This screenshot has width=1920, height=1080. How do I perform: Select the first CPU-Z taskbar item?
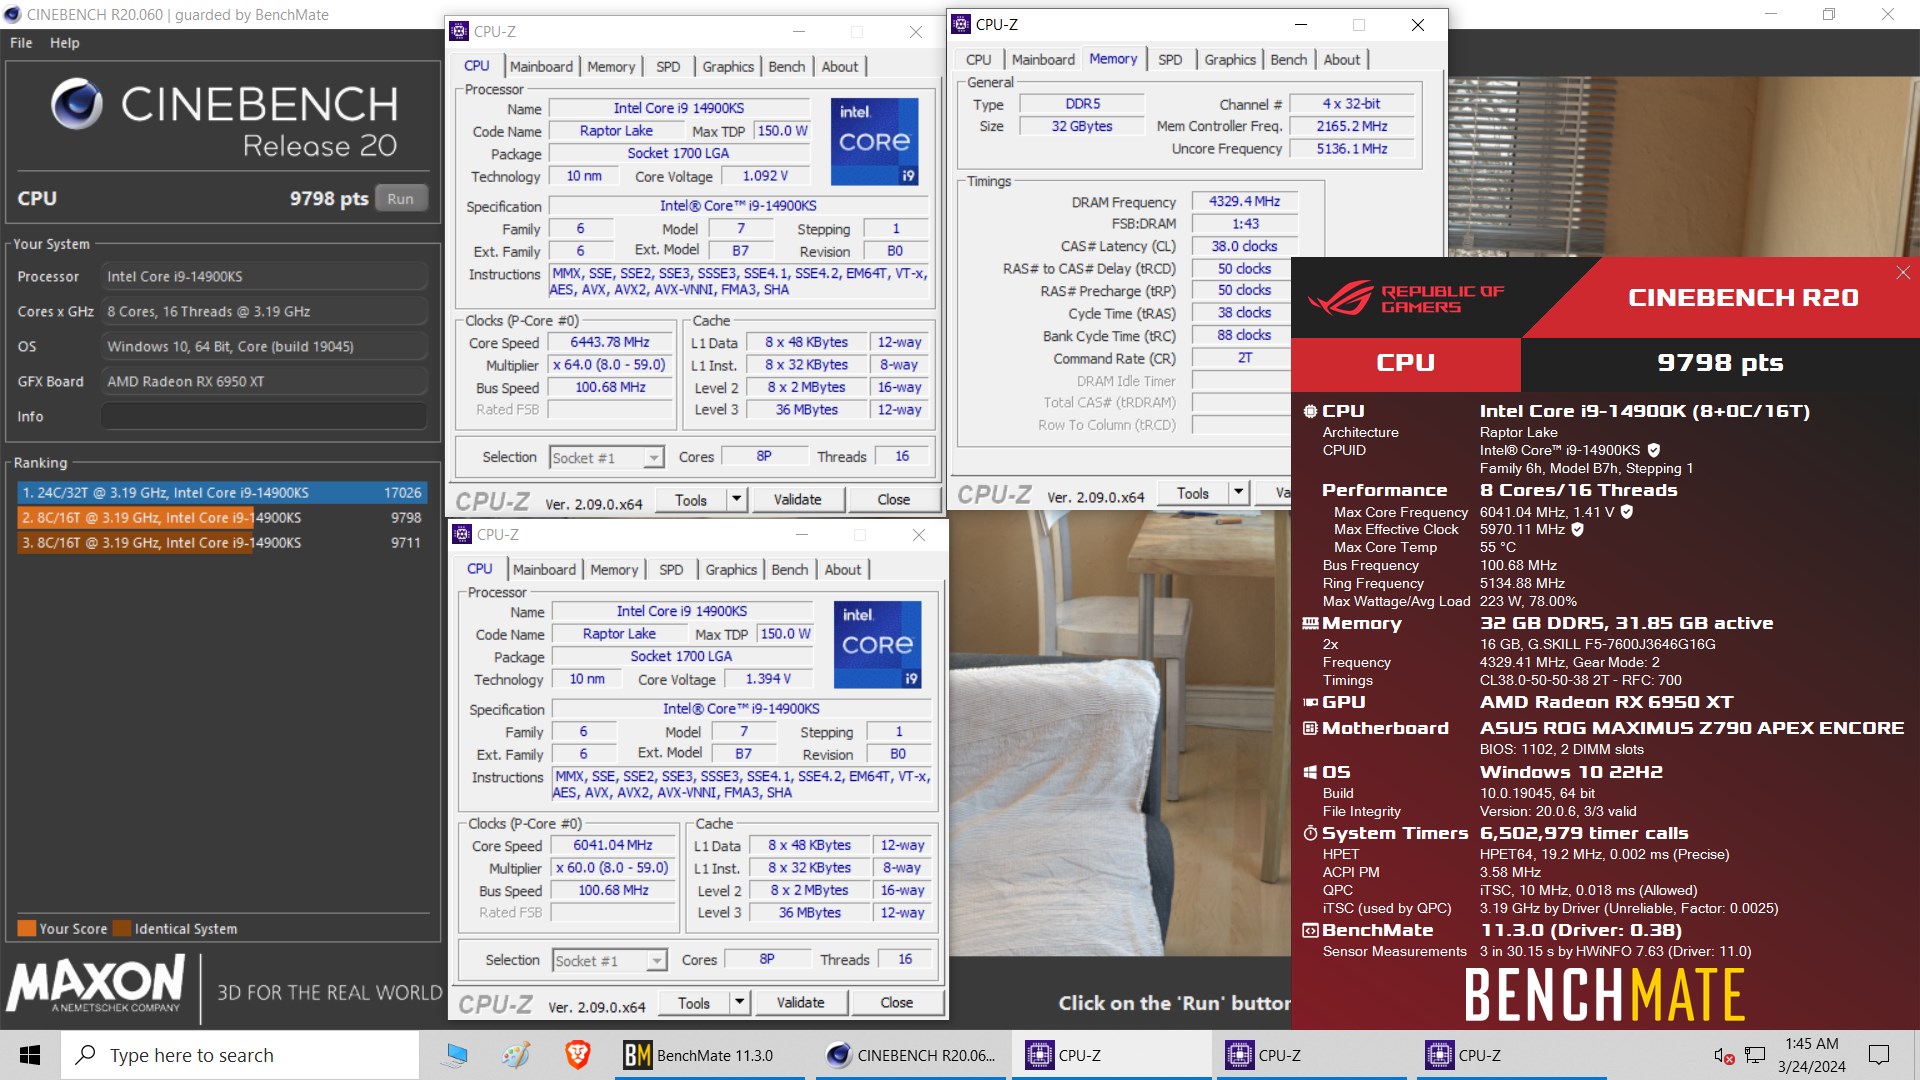[1112, 1055]
